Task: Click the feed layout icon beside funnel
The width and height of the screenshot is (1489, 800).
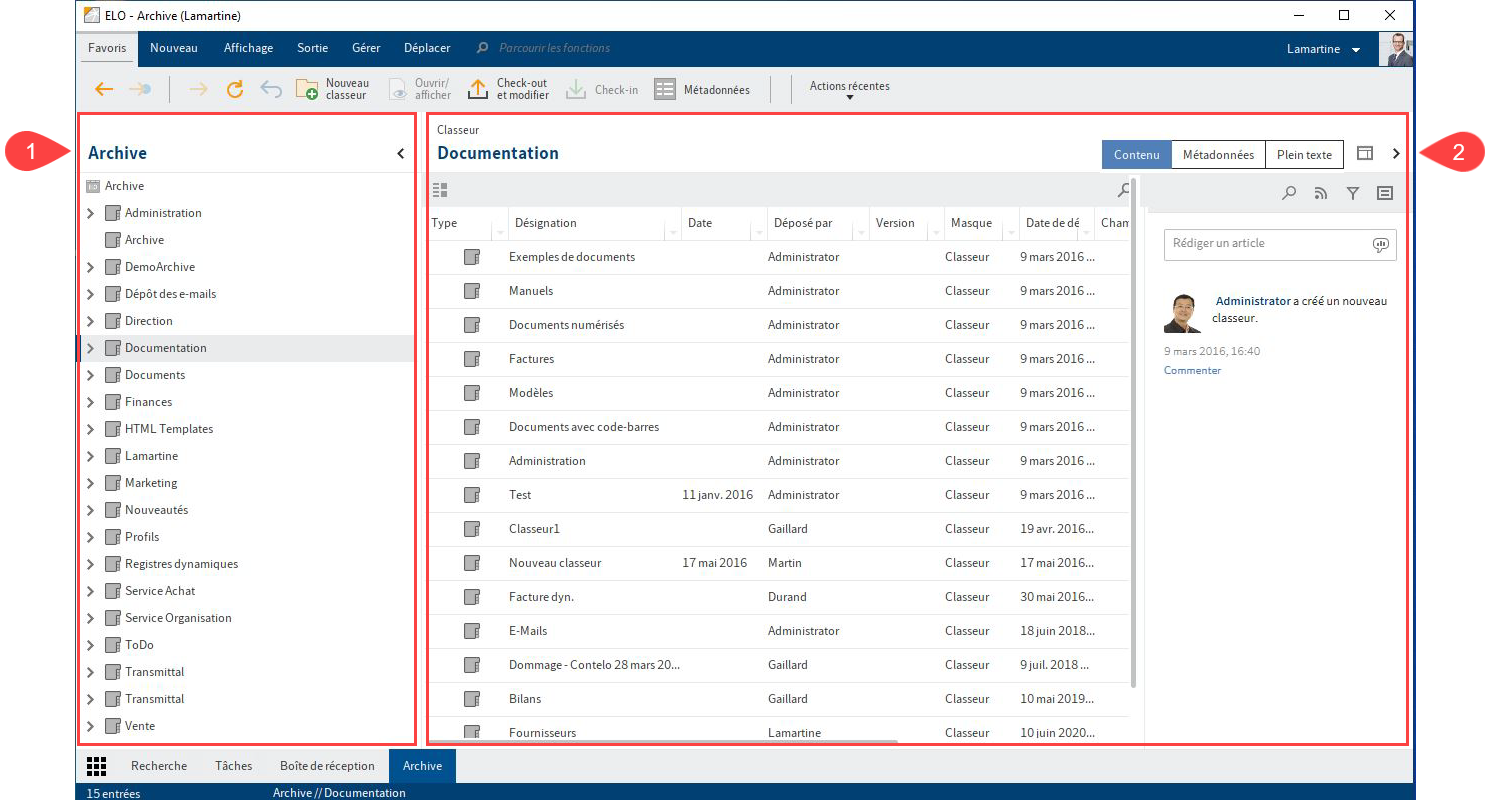Action: (1385, 194)
